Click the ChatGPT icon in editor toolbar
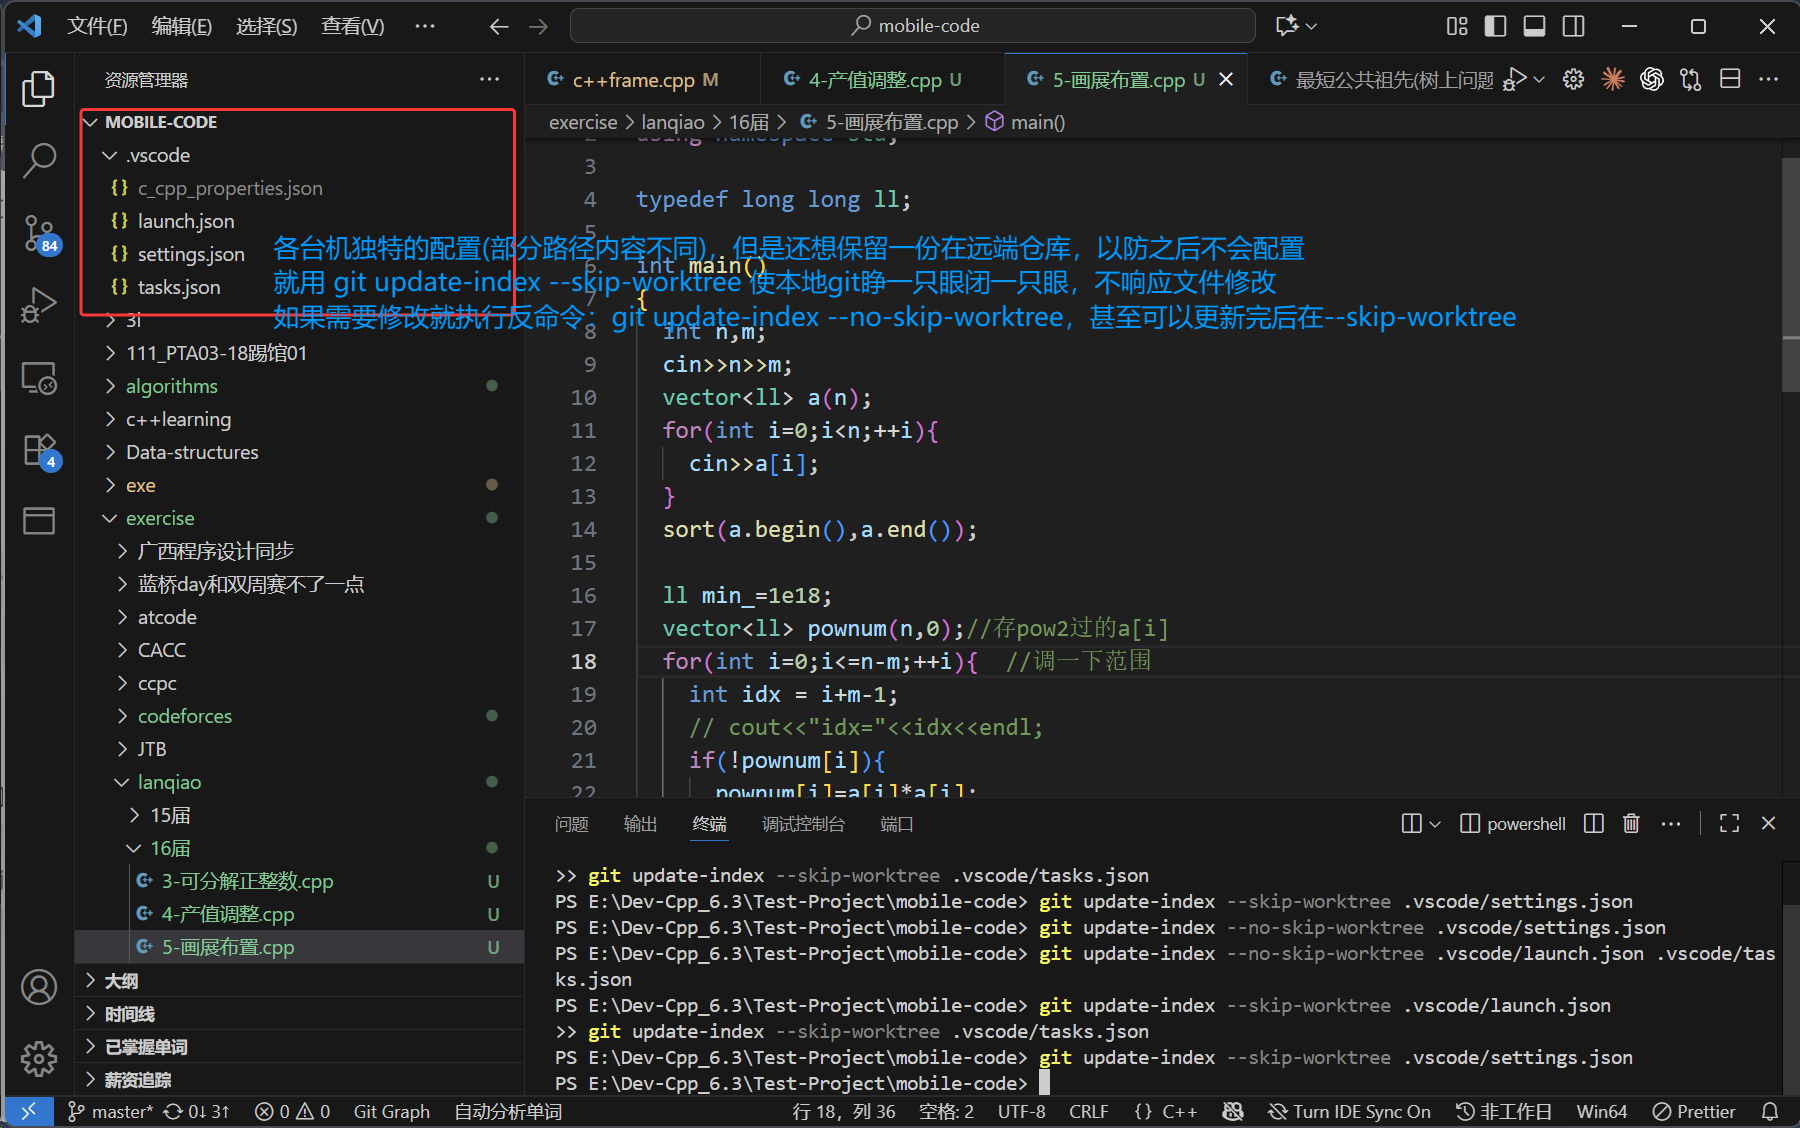1800x1128 pixels. tap(1651, 79)
